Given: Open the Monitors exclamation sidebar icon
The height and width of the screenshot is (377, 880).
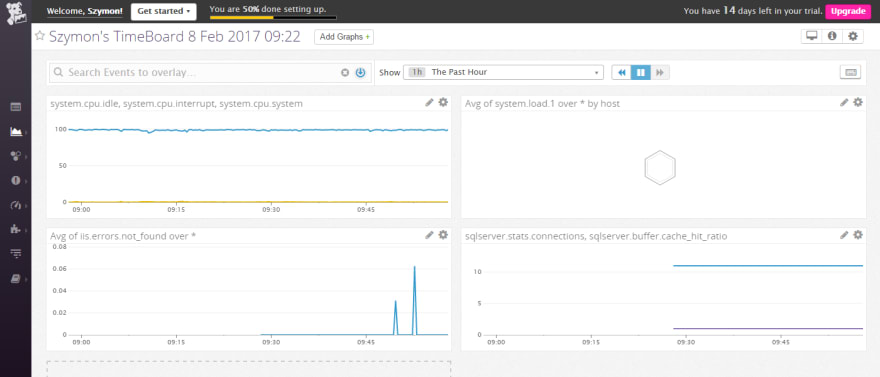Looking at the screenshot, I should (x=16, y=181).
